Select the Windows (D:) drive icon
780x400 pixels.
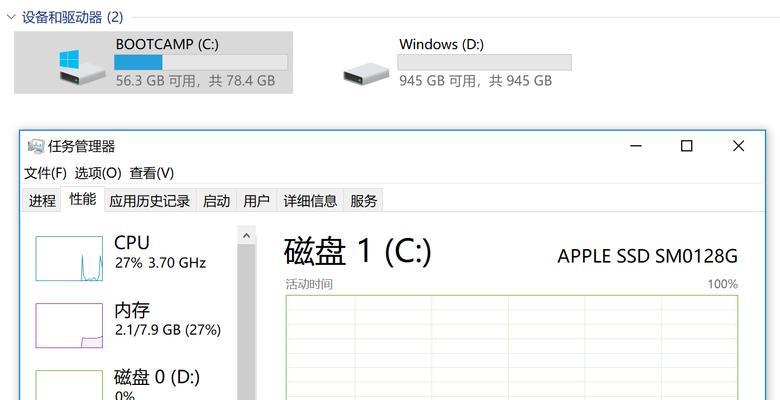[x=366, y=73]
